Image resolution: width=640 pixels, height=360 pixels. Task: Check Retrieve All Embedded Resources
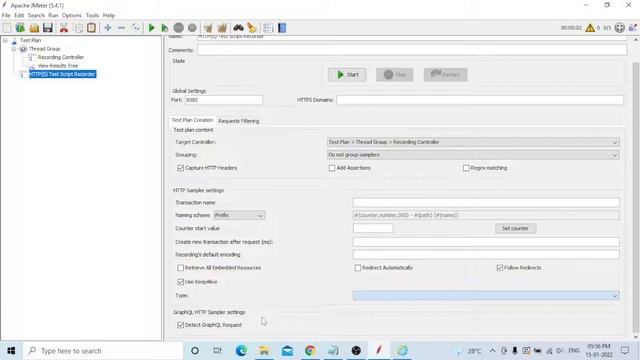pyautogui.click(x=180, y=268)
